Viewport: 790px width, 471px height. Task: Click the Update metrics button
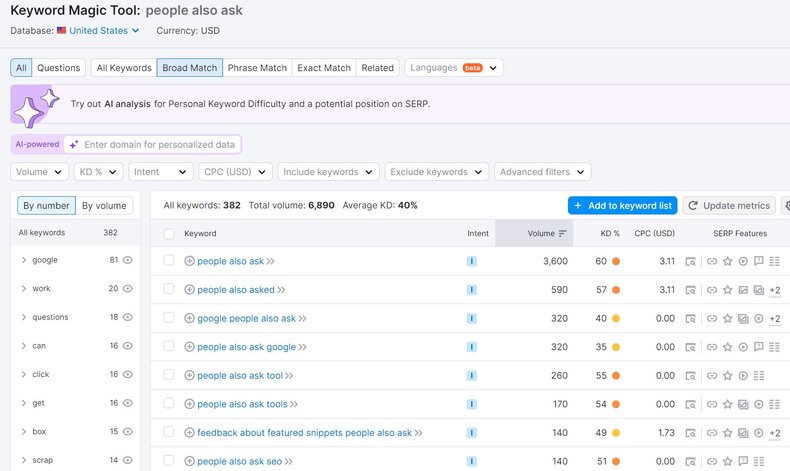click(729, 206)
